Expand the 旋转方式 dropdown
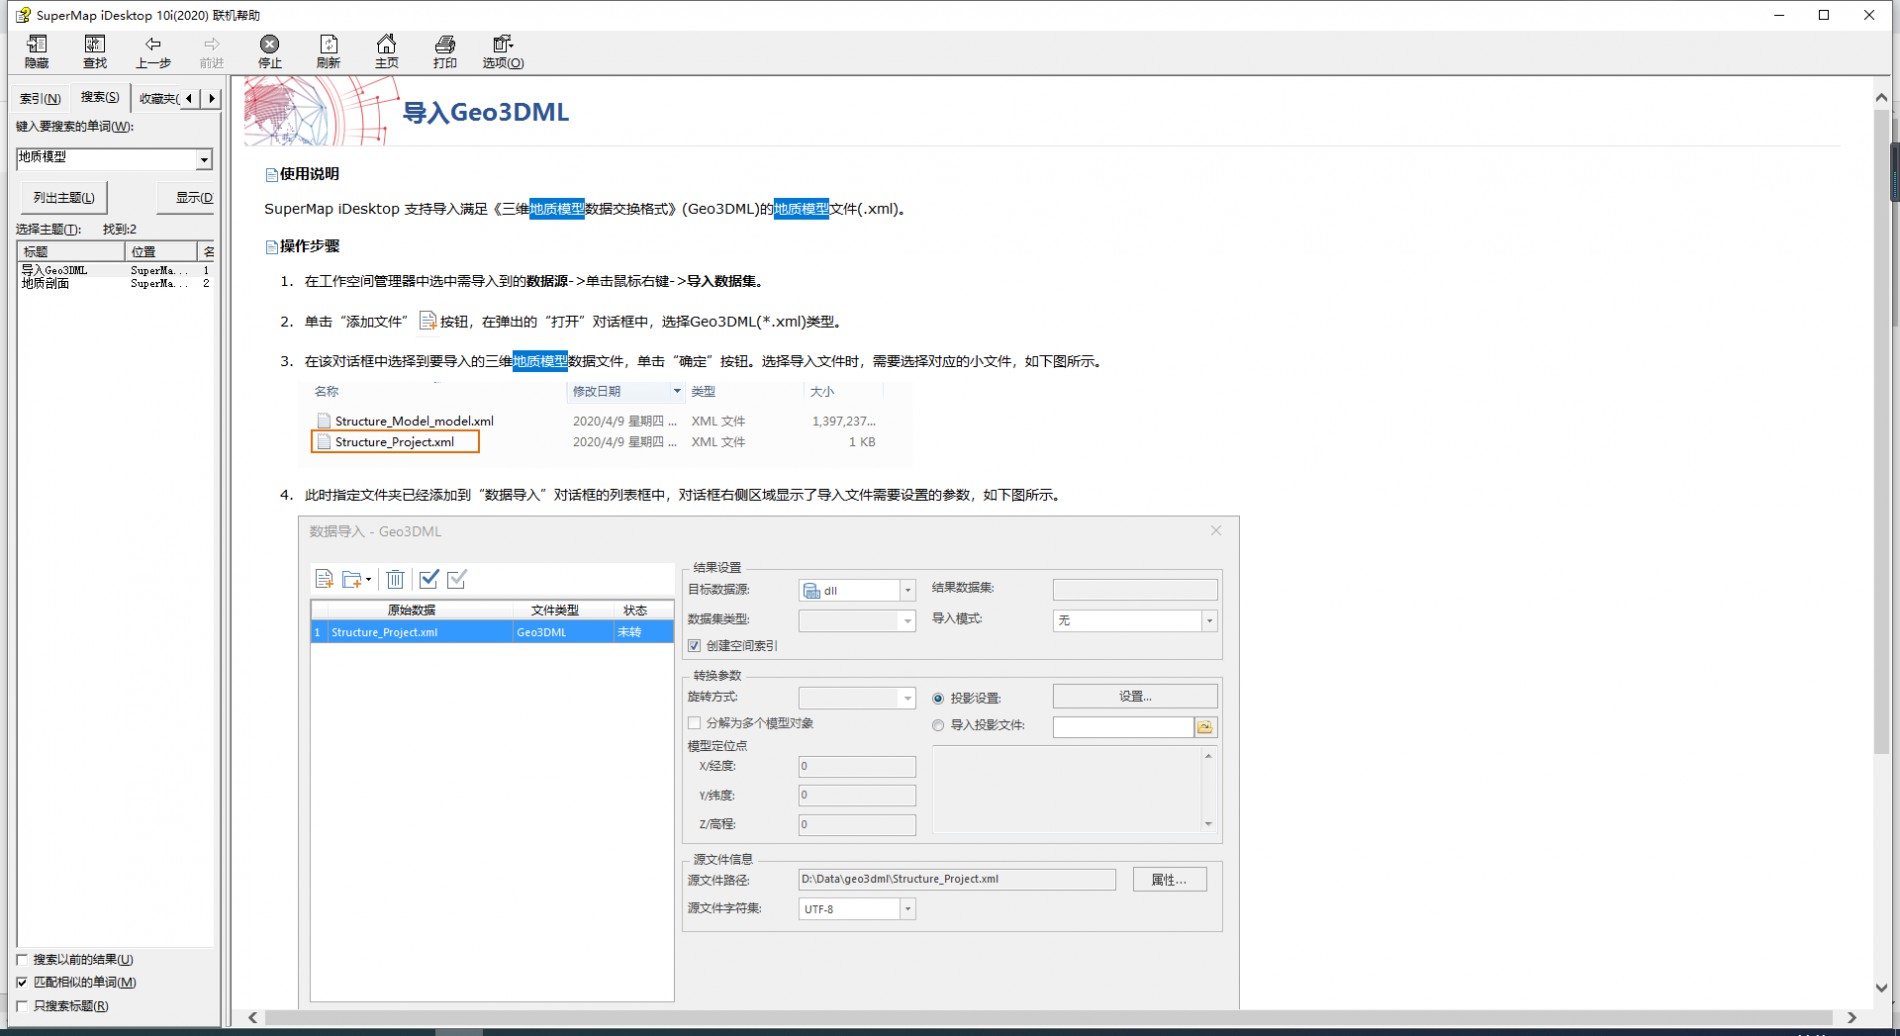Image resolution: width=1900 pixels, height=1036 pixels. 907,698
